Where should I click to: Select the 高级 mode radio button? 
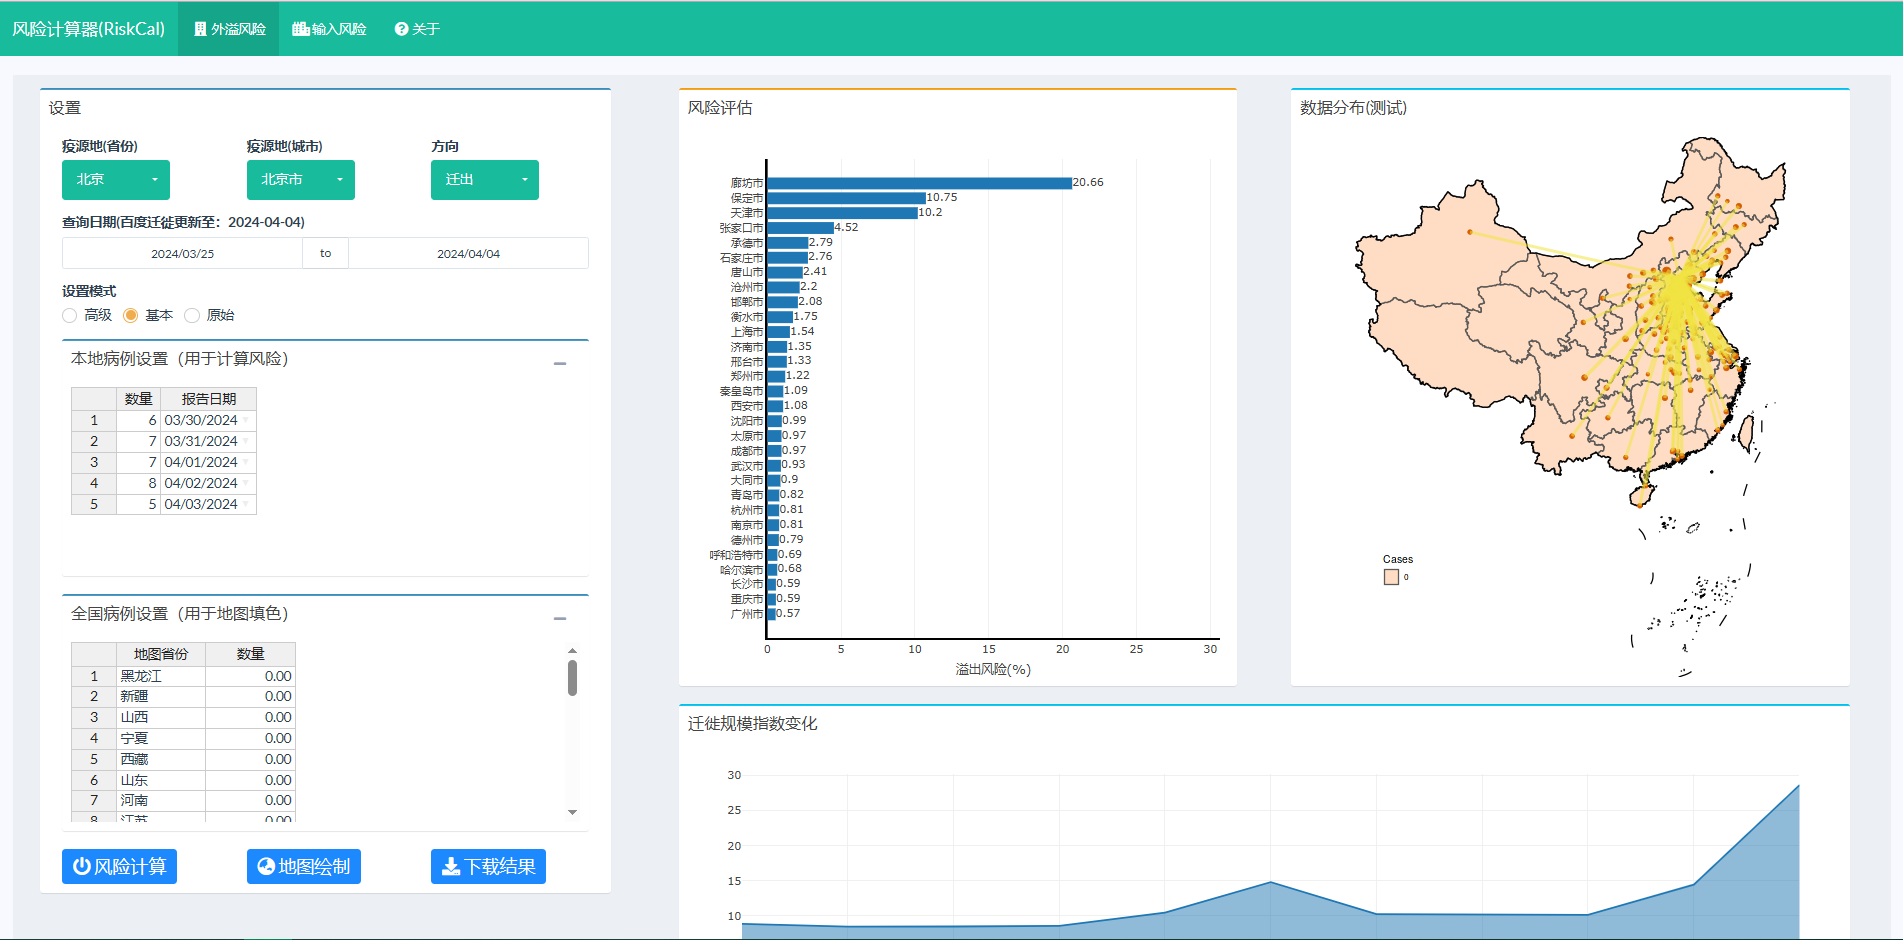point(70,315)
